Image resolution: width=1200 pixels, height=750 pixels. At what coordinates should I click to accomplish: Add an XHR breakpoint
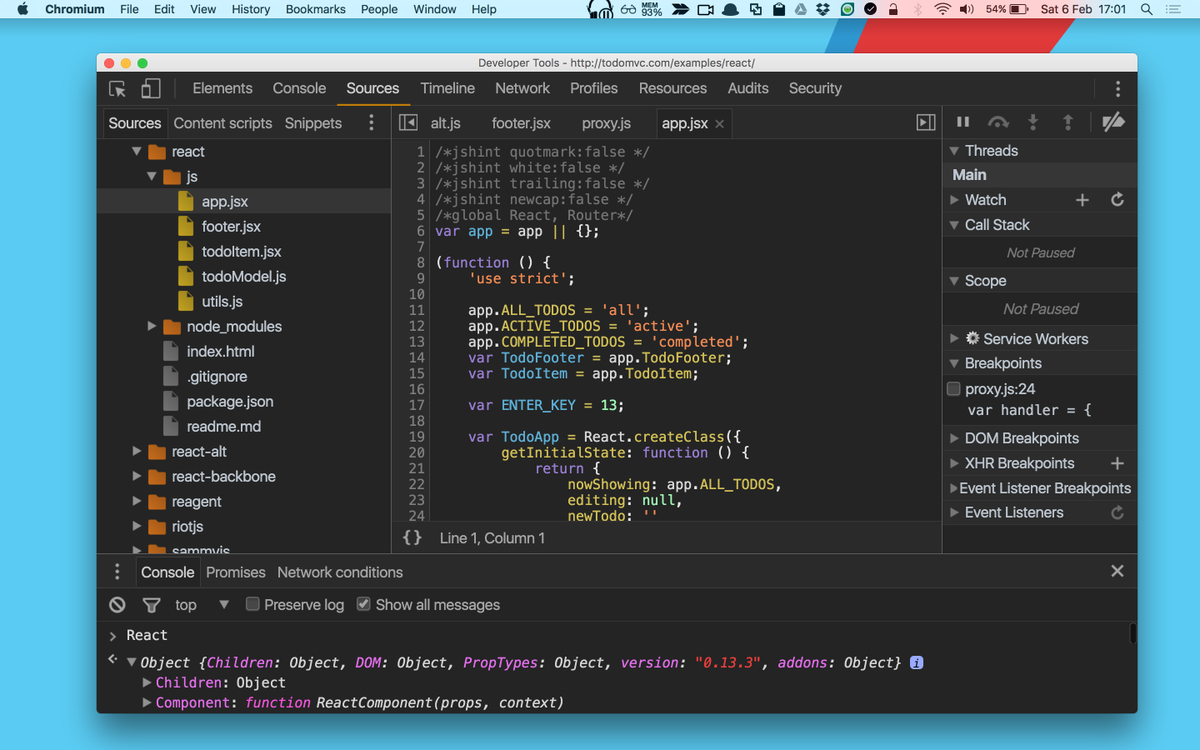point(1117,463)
